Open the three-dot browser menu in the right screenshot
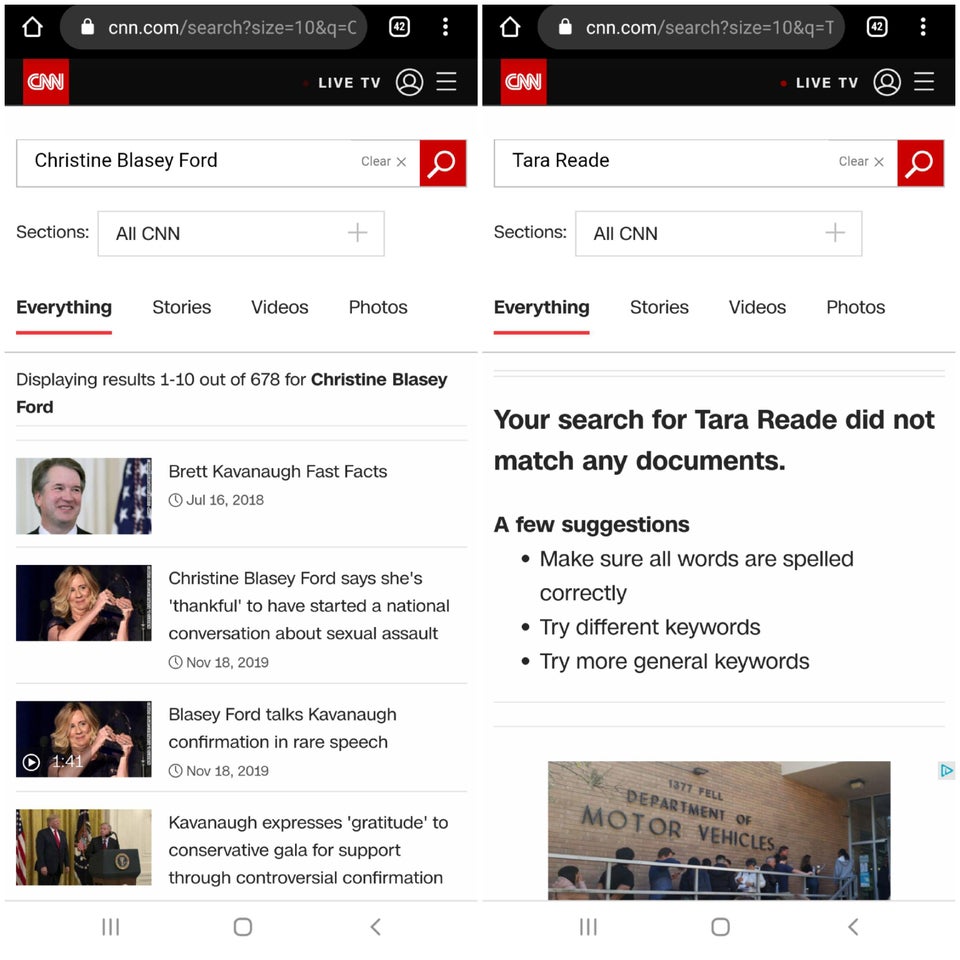The width and height of the screenshot is (960, 960). point(923,26)
